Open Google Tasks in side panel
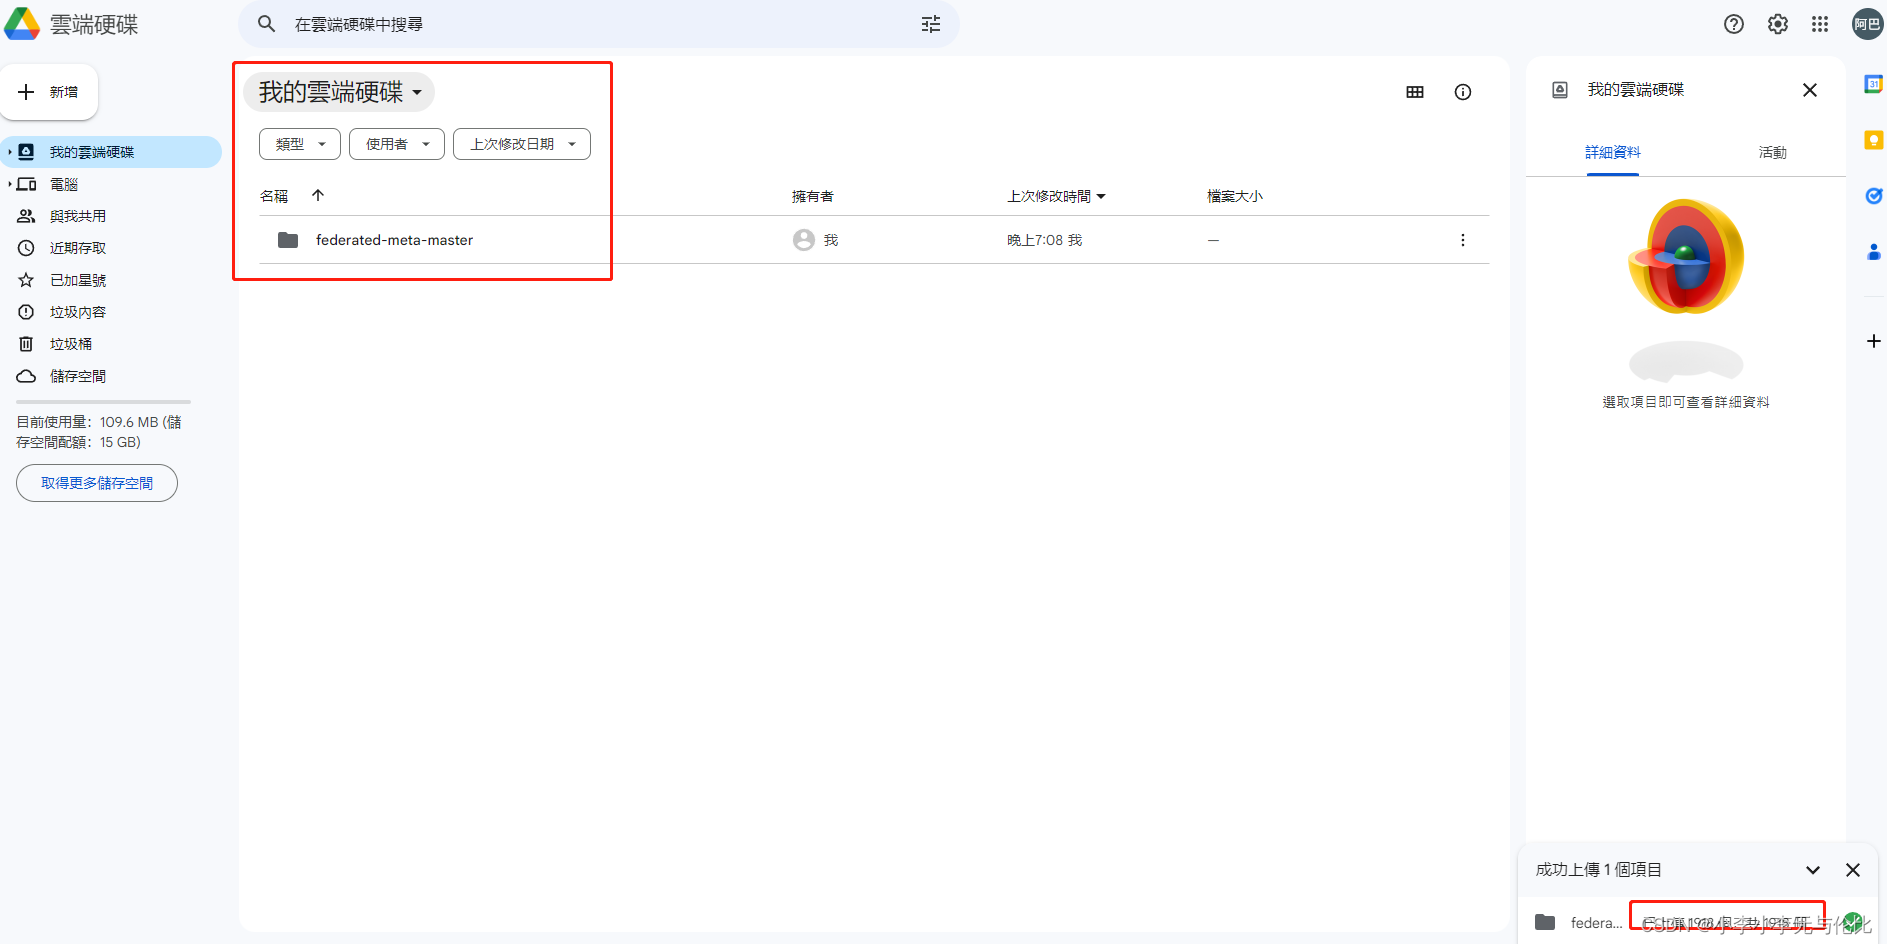The image size is (1887, 944). (1873, 196)
